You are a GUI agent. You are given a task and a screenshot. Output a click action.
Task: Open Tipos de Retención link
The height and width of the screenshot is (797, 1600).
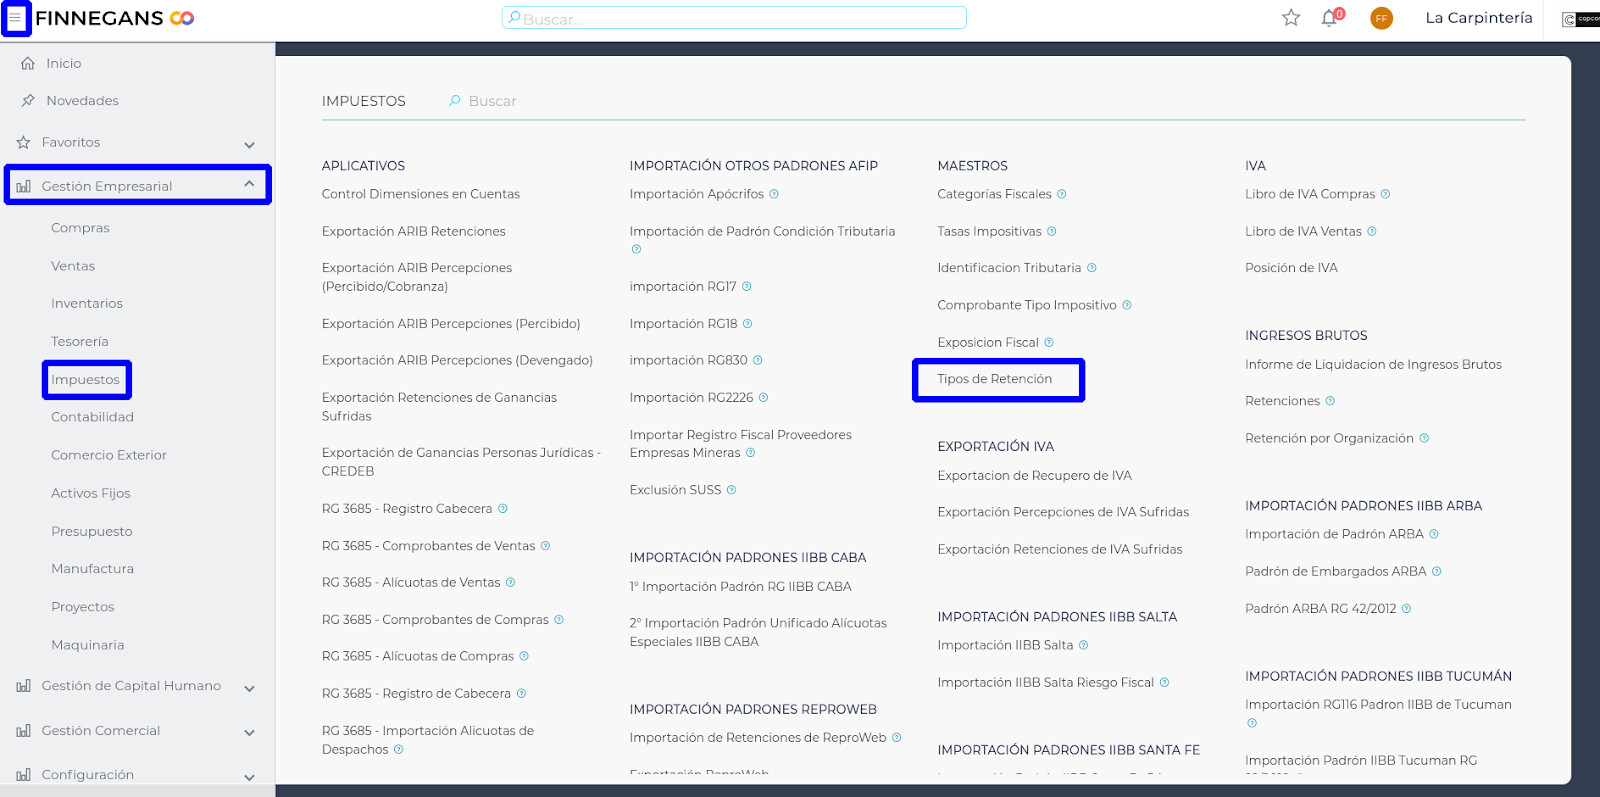click(x=995, y=379)
